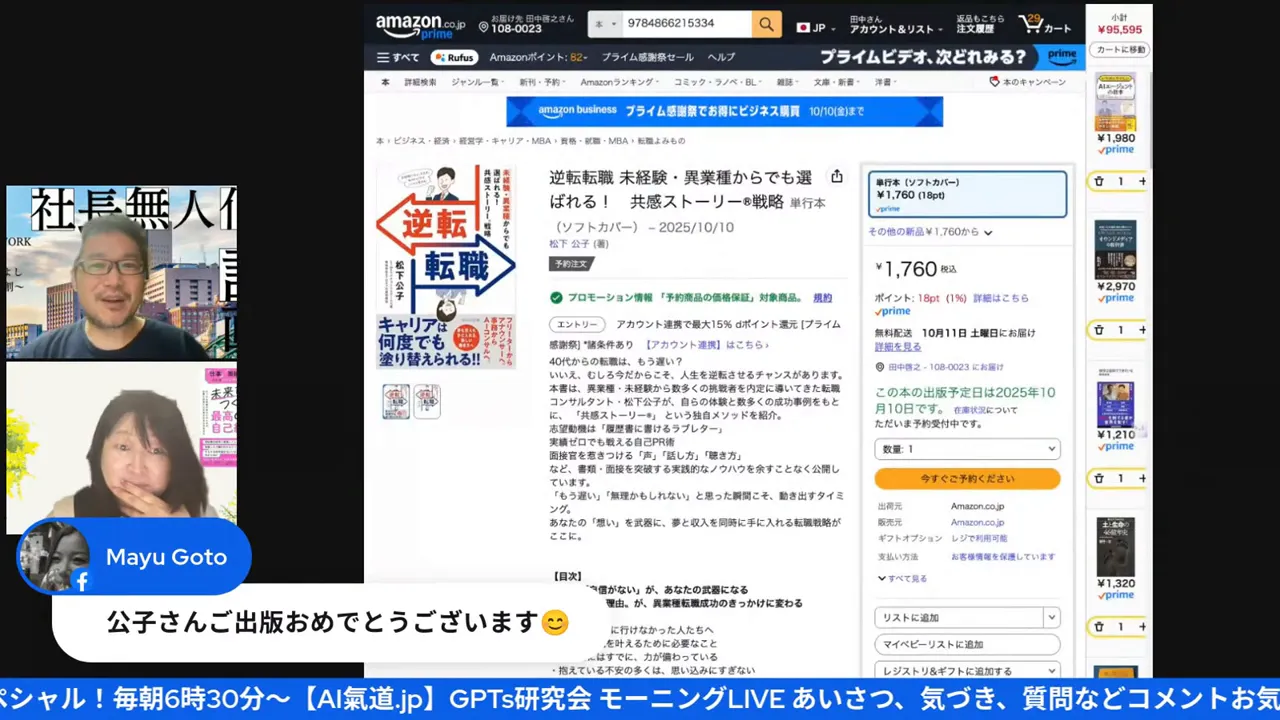This screenshot has width=1280, height=720.
Task: Click the 本のキャンペーン ribbon icon
Action: (x=994, y=82)
